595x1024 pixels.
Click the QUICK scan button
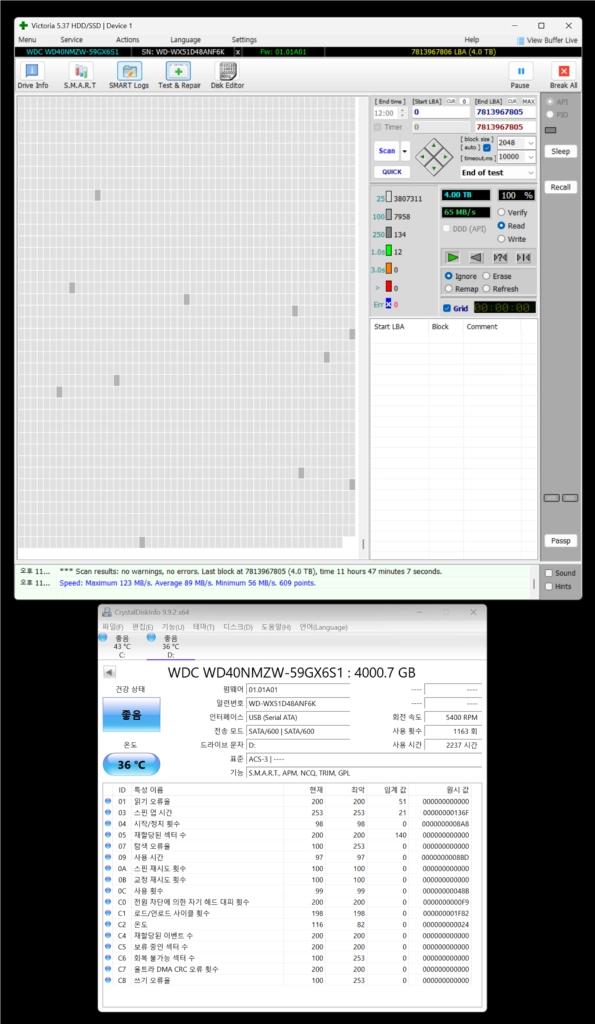pyautogui.click(x=392, y=172)
